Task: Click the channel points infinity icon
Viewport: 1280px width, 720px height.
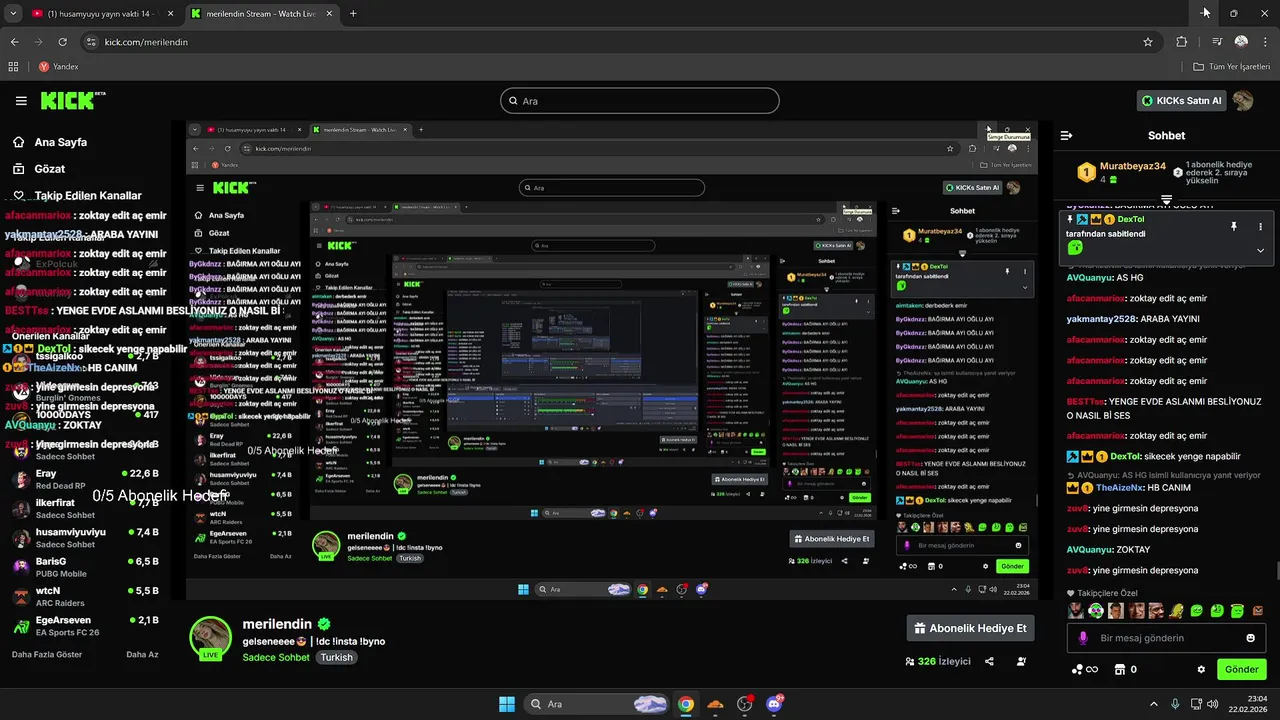Action: pyautogui.click(x=1085, y=669)
